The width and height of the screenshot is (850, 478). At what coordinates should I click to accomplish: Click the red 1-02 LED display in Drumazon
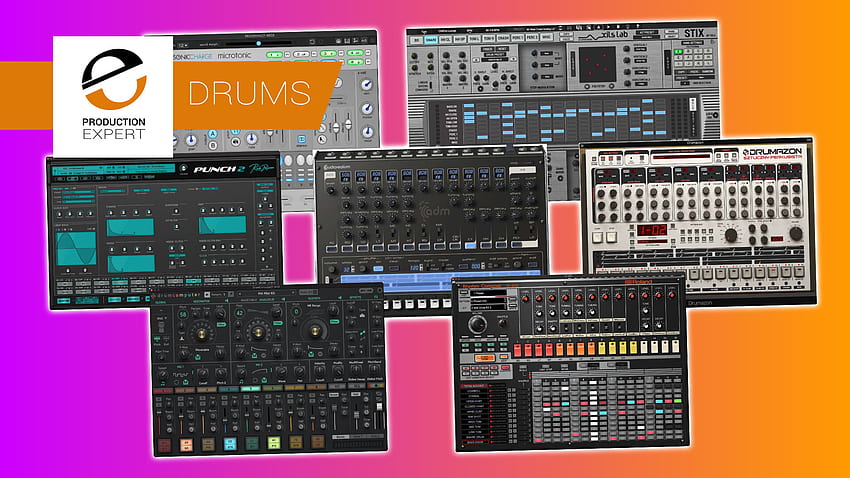[x=652, y=230]
